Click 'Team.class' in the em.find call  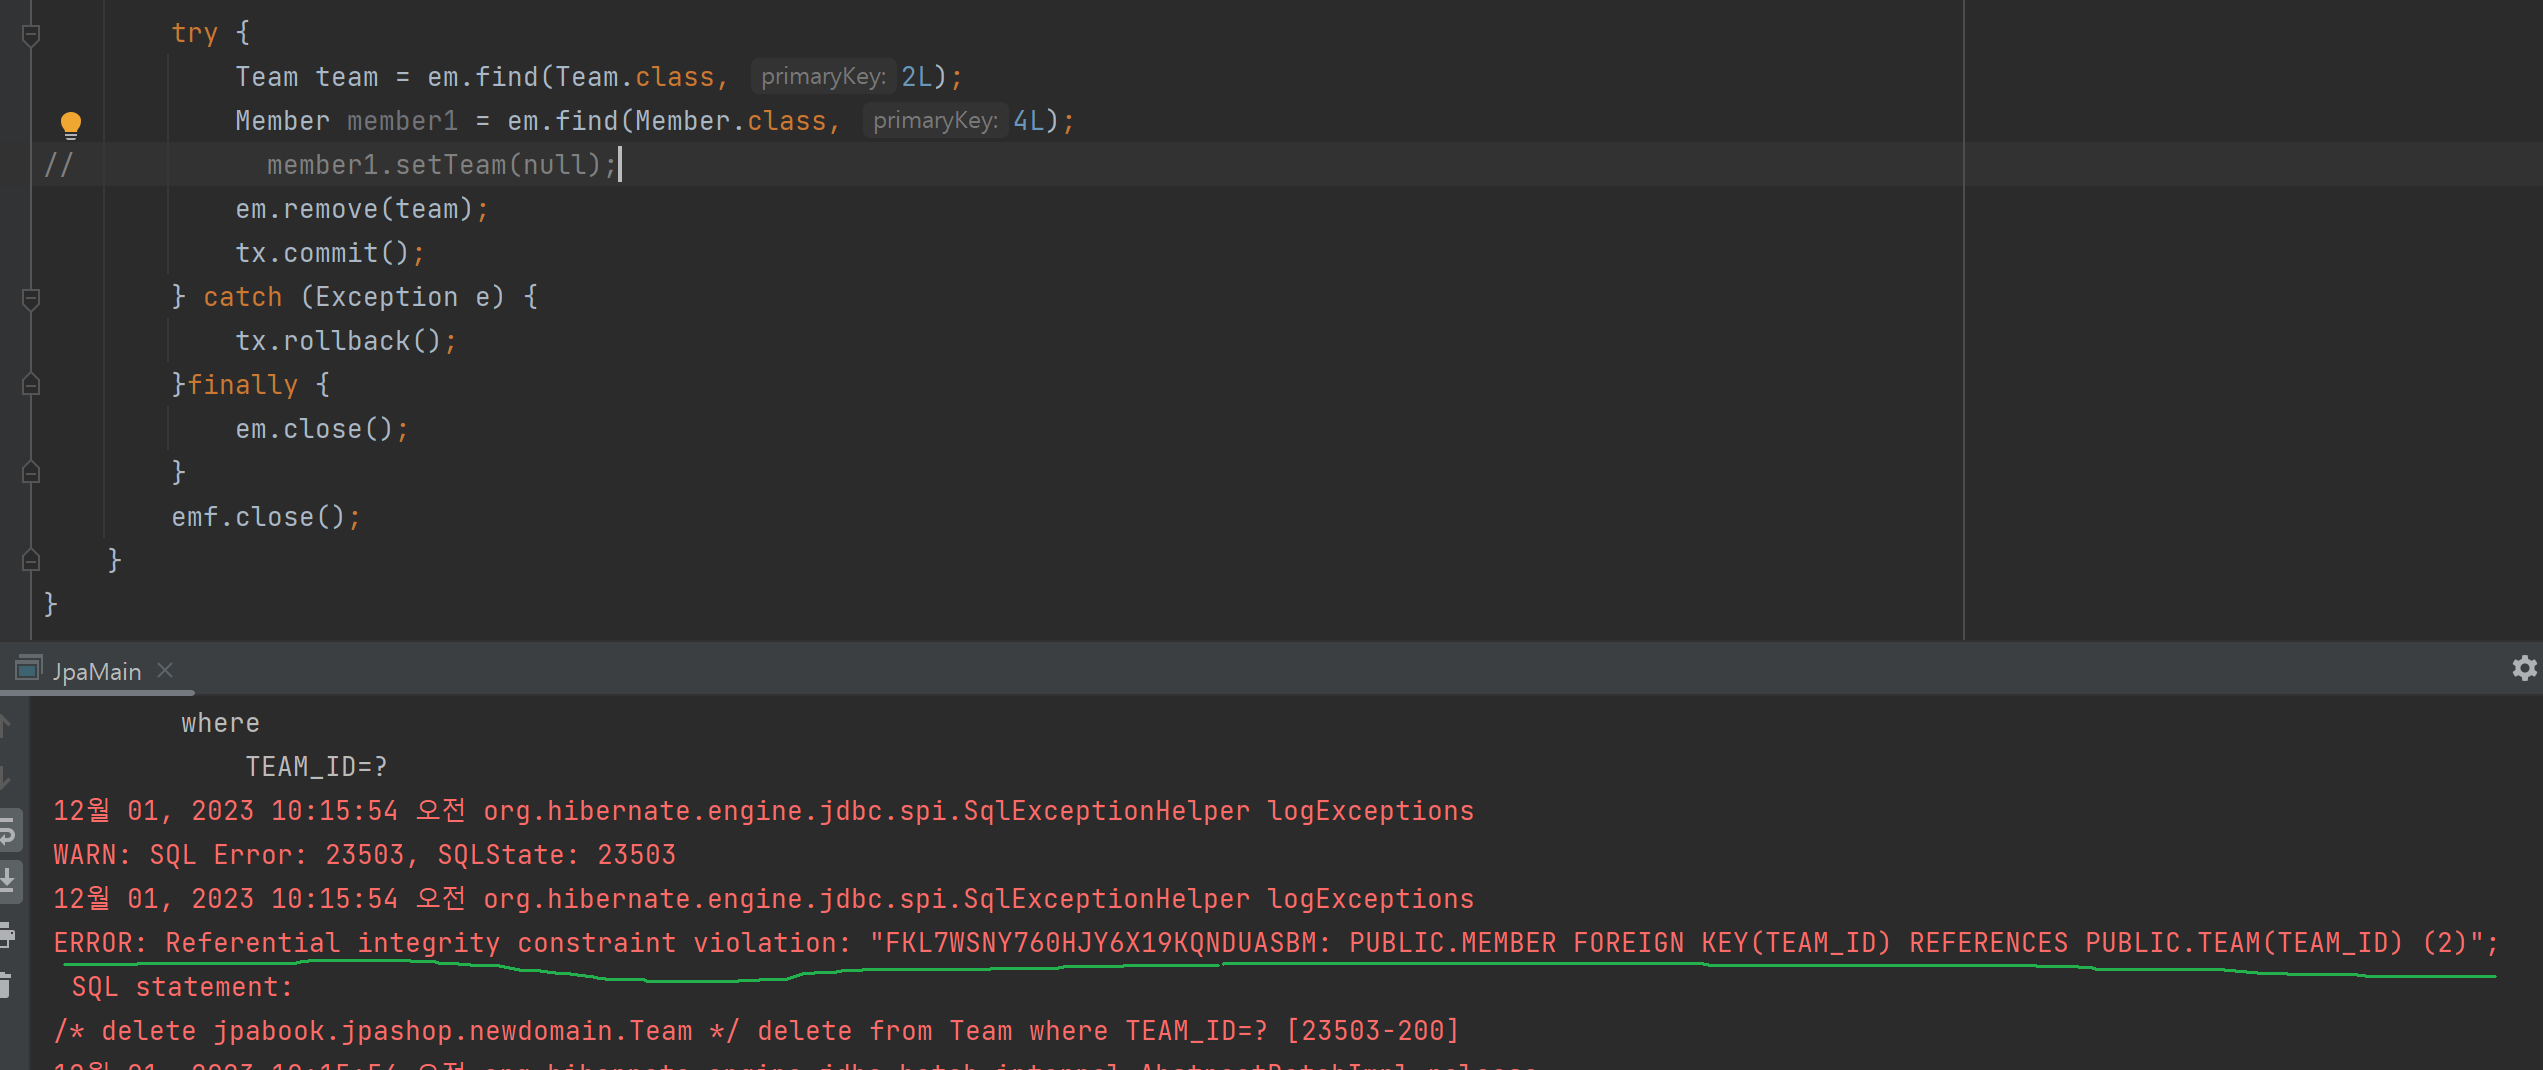635,77
